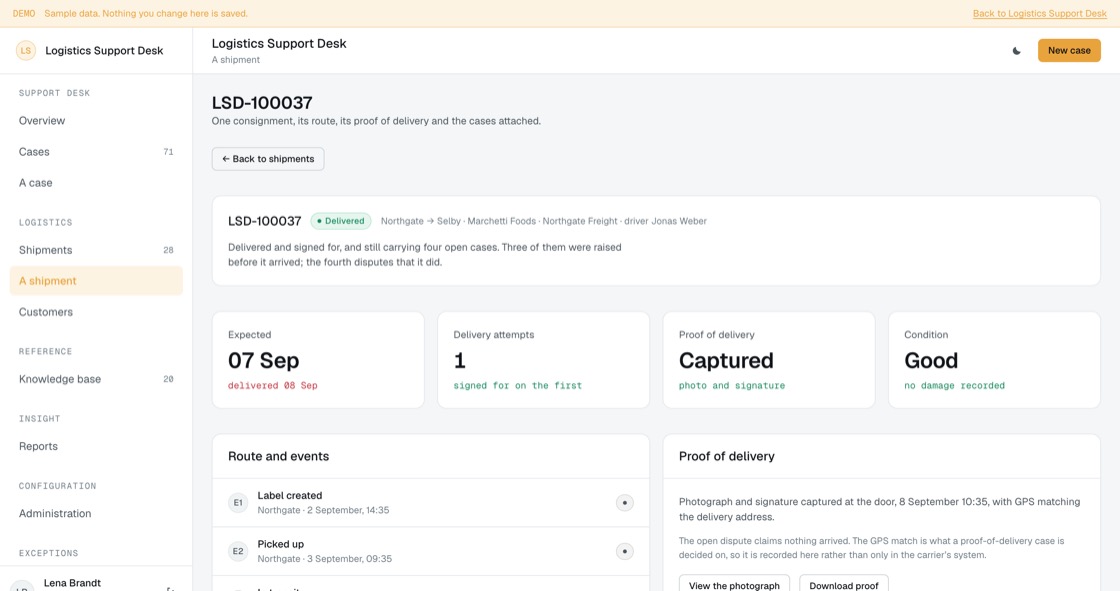Open Shipments in the sidebar

pyautogui.click(x=96, y=250)
